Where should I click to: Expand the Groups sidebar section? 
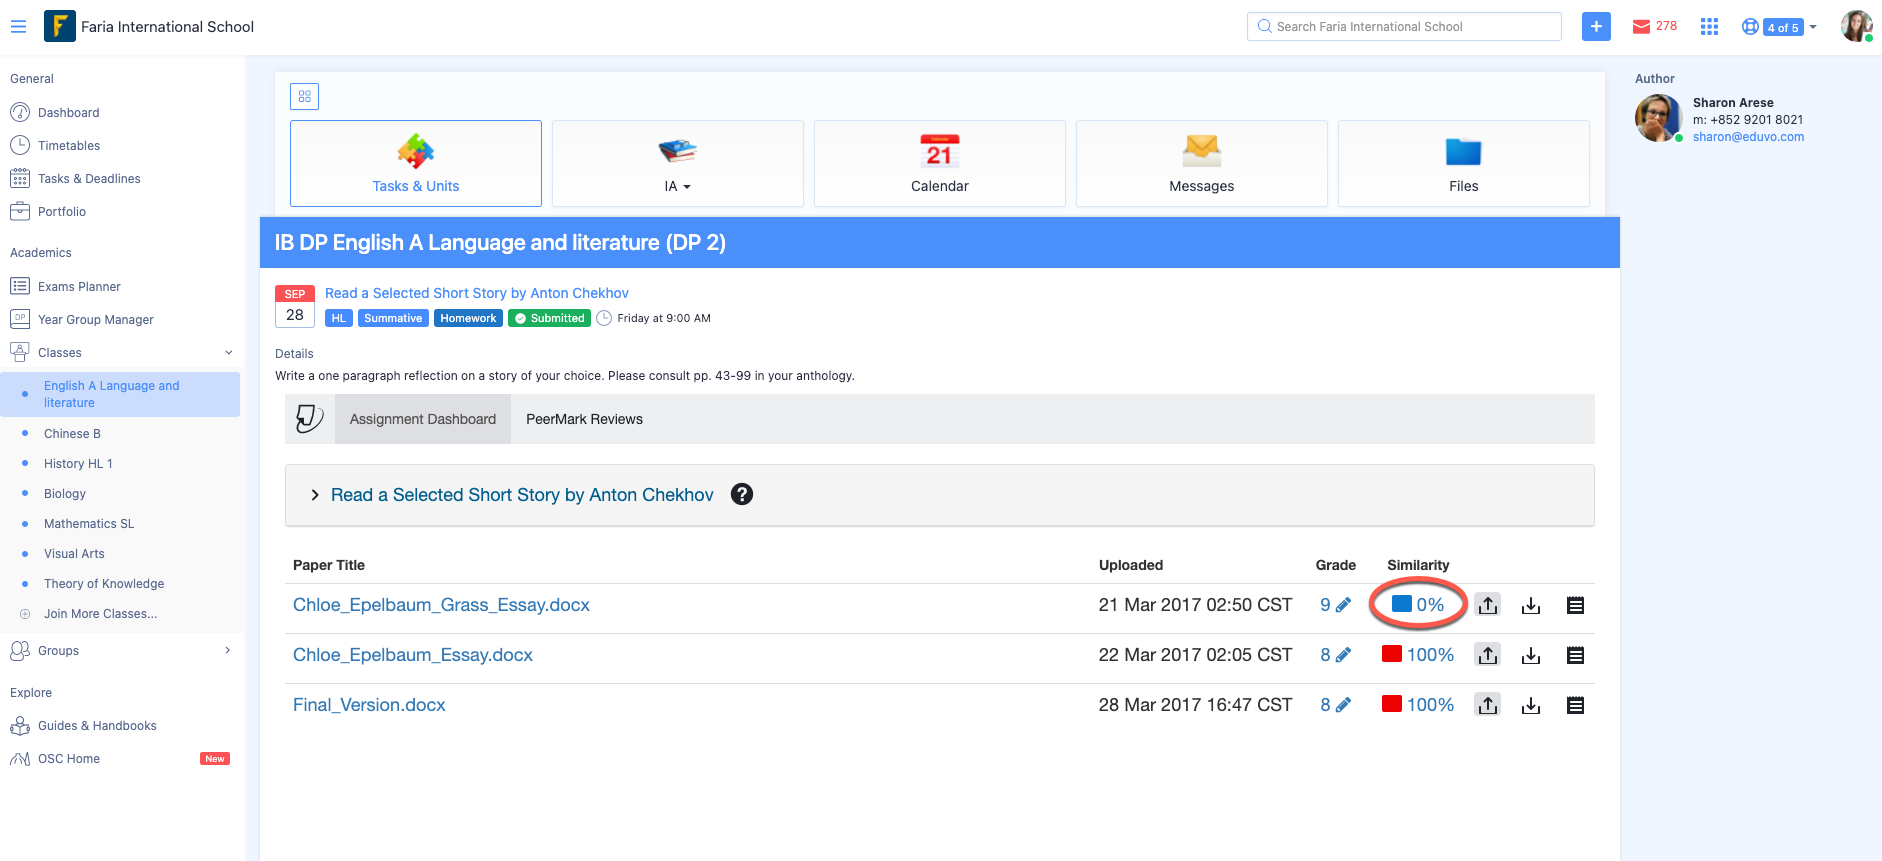click(228, 651)
